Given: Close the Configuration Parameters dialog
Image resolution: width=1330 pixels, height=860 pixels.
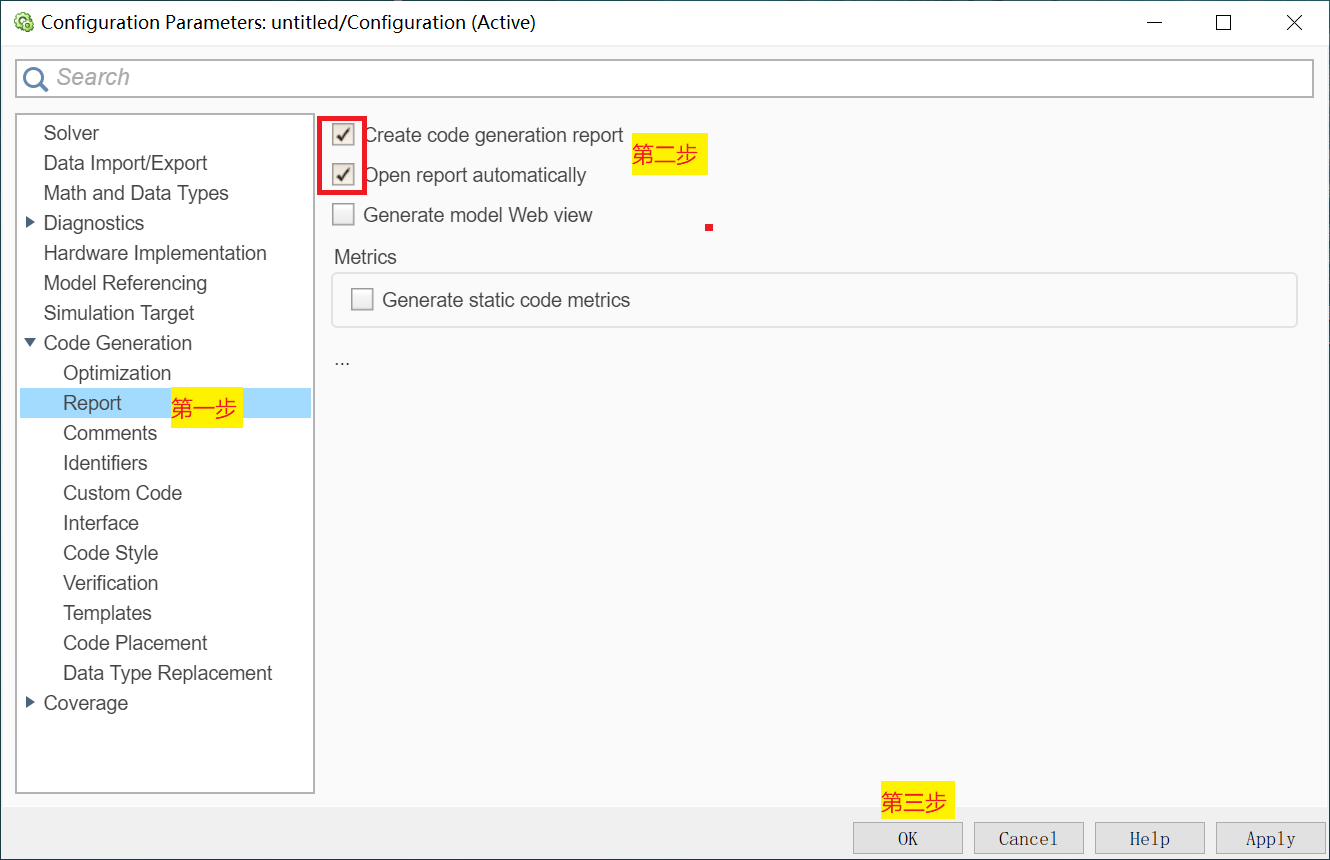Looking at the screenshot, I should (x=1294, y=23).
